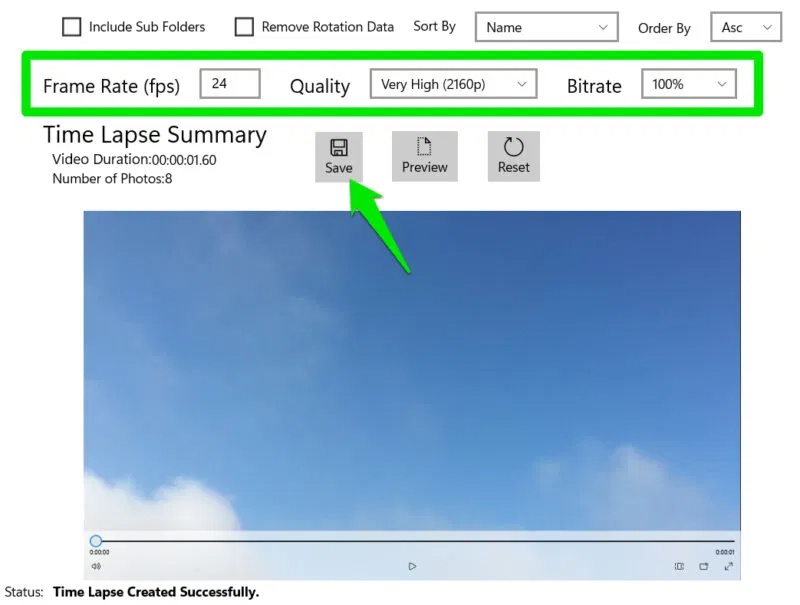
Task: Select the Time Lapse Summary heading
Action: (x=154, y=135)
